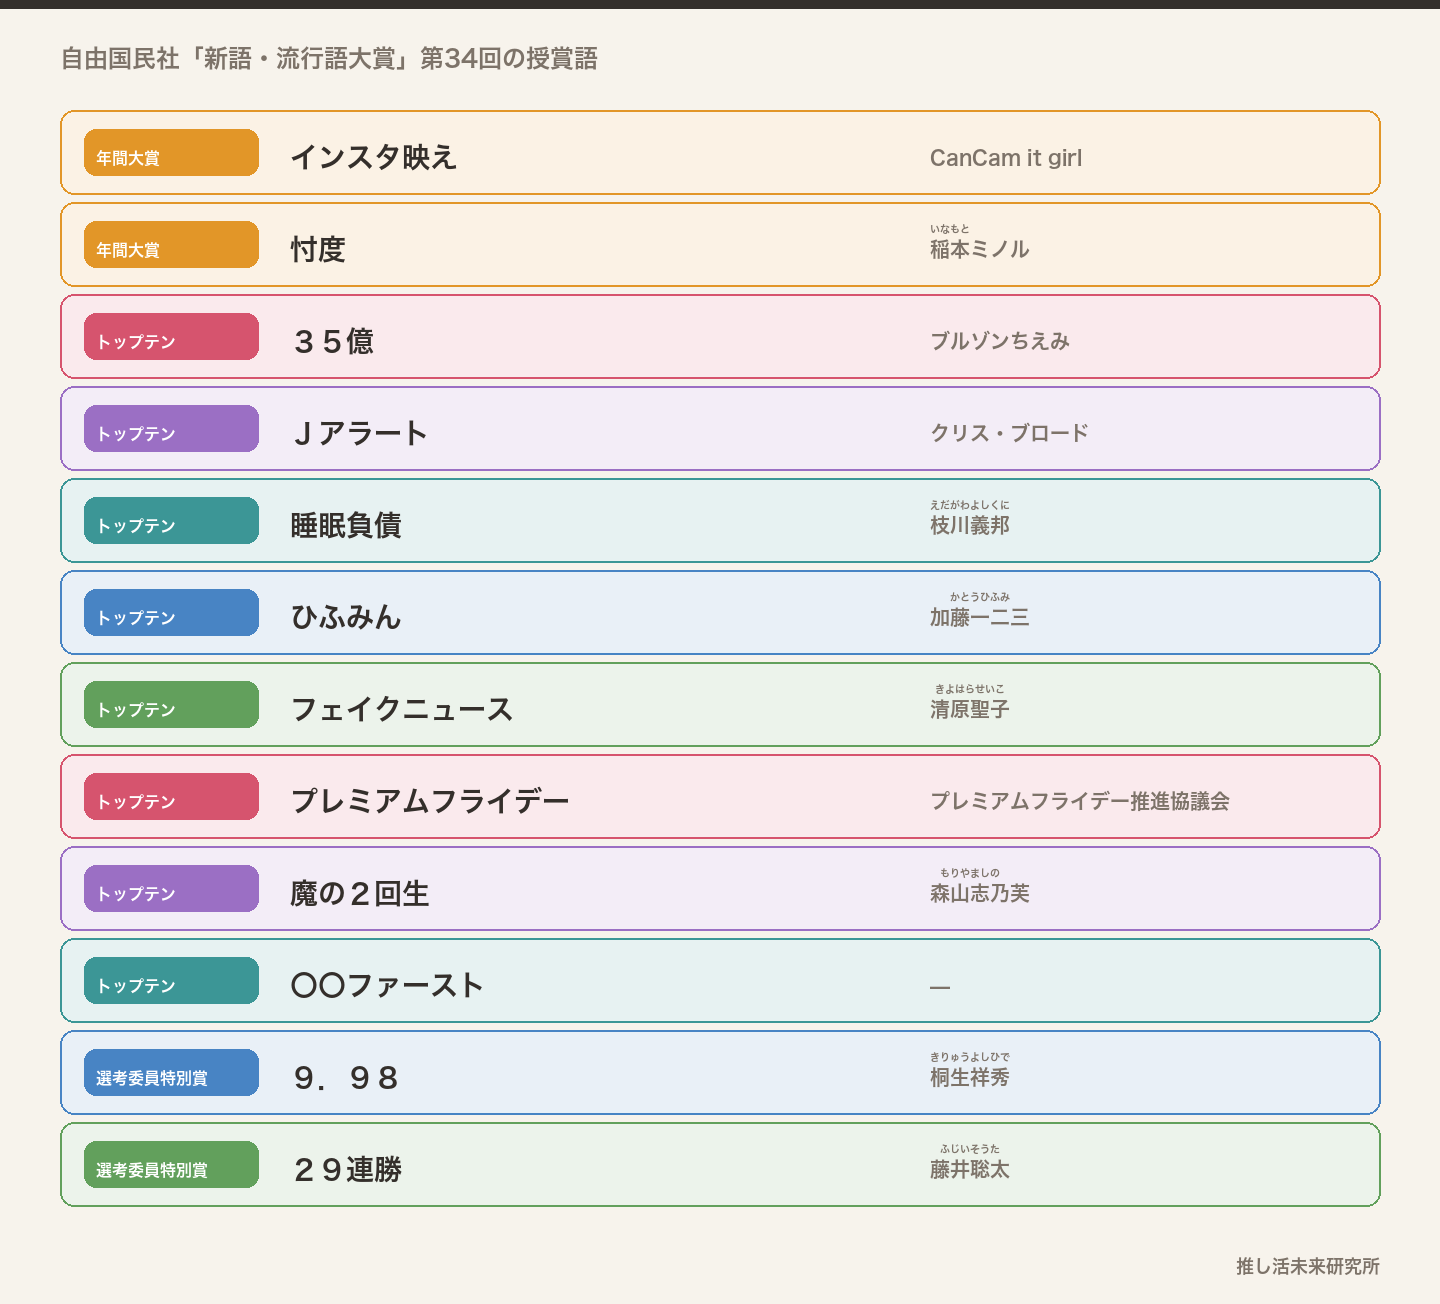Select the word ２９連勝

point(346,1169)
